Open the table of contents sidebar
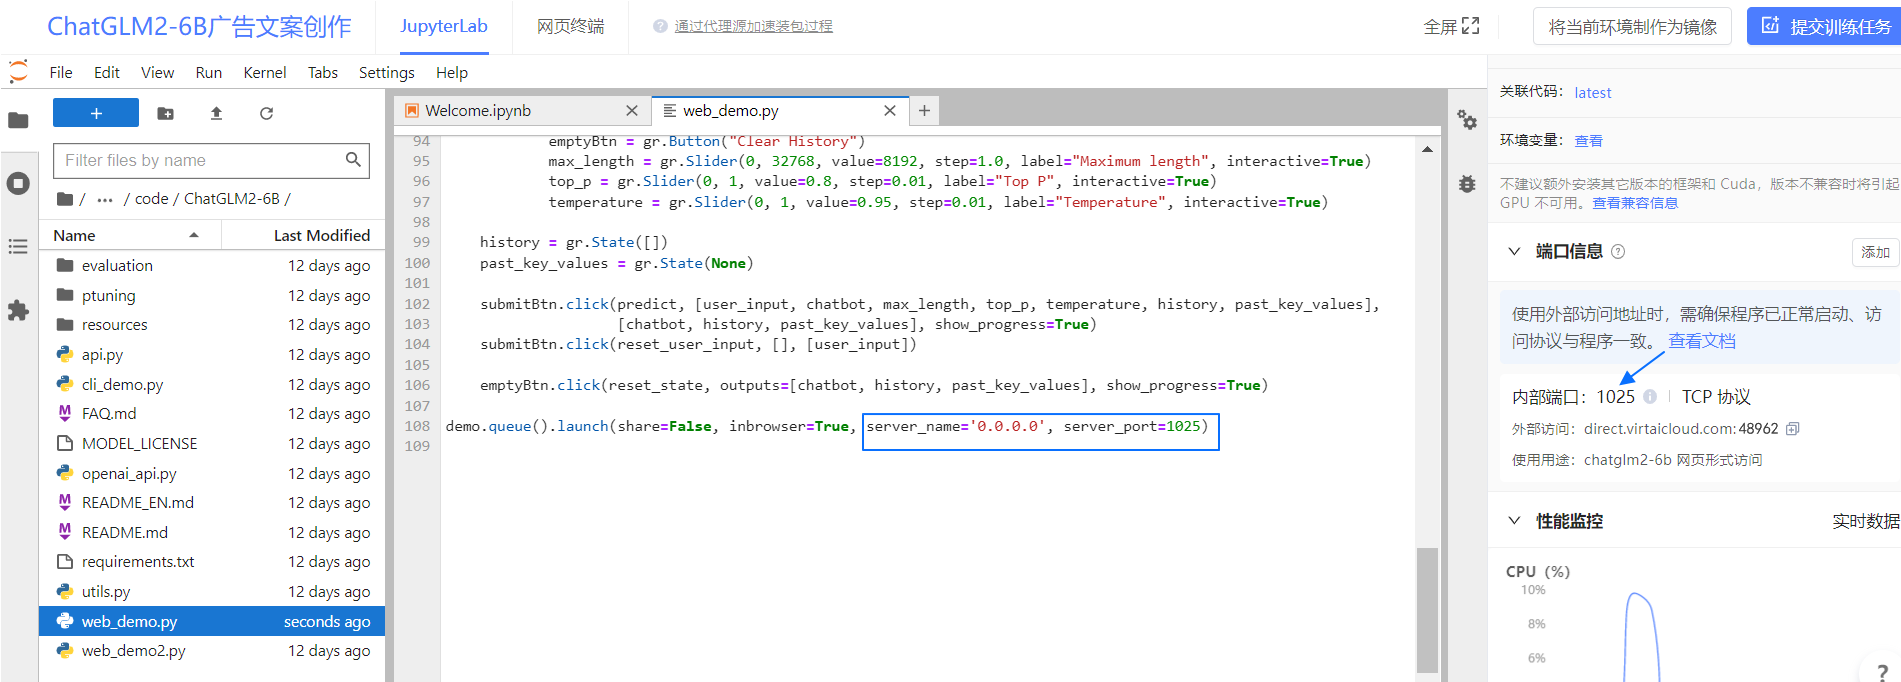The height and width of the screenshot is (682, 1901). pyautogui.click(x=18, y=247)
